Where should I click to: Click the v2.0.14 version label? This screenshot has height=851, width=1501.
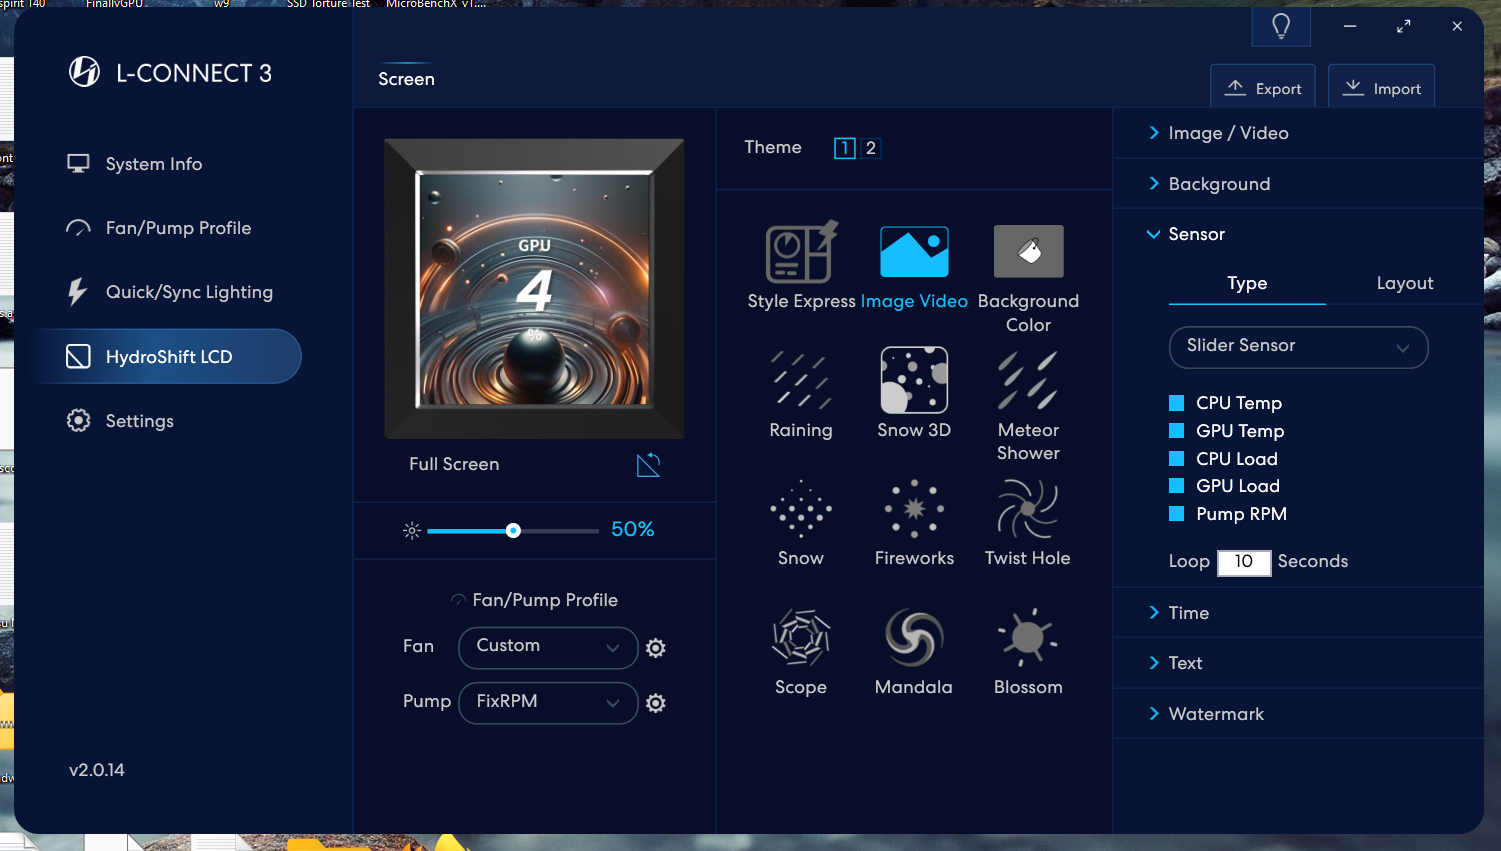point(97,770)
